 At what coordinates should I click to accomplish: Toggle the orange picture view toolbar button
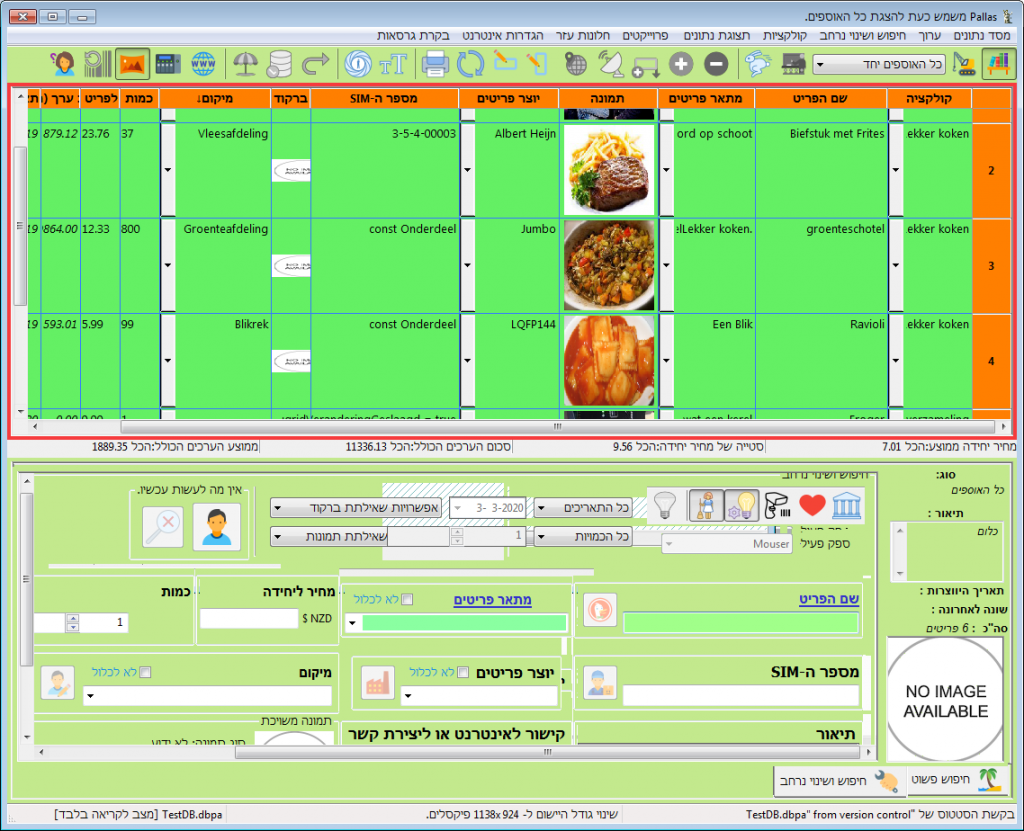[x=133, y=64]
